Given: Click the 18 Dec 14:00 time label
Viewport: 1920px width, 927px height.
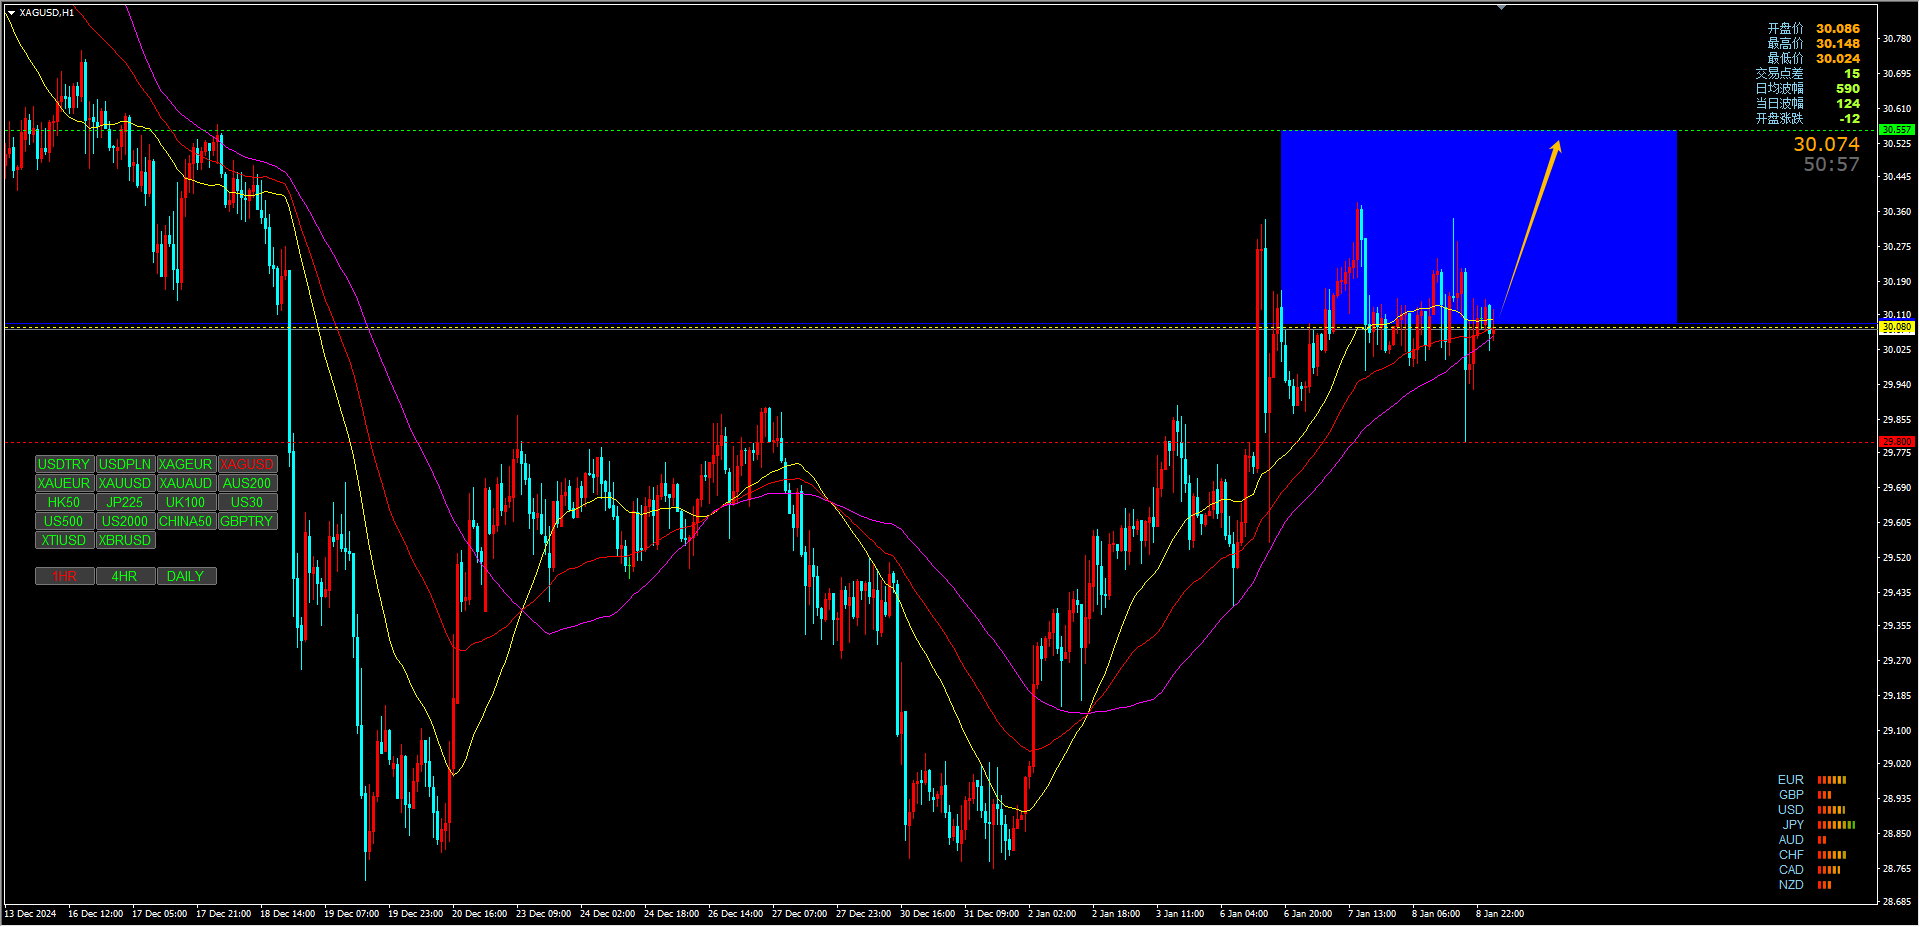Looking at the screenshot, I should click(x=288, y=914).
